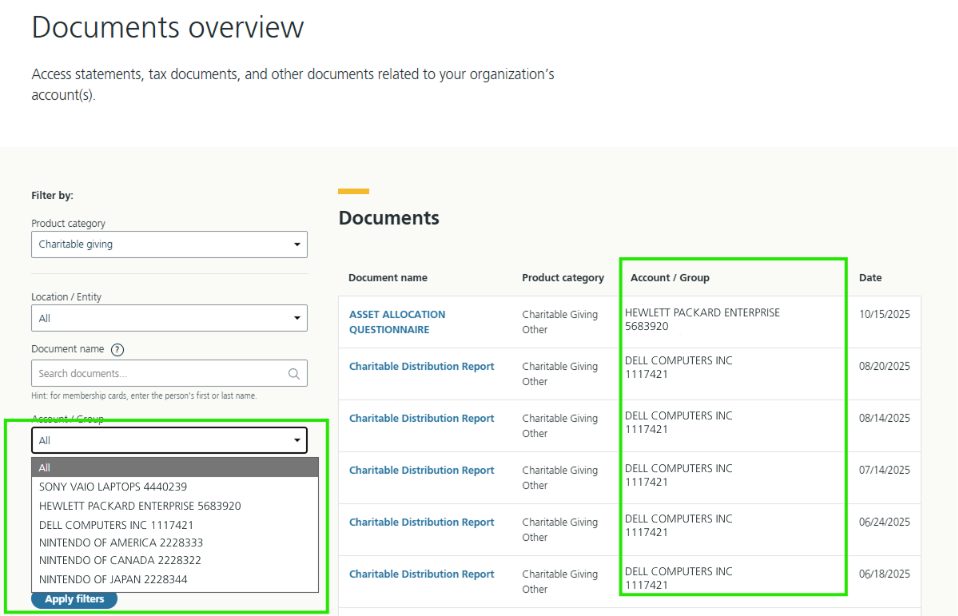
Task: Open Charitable Distribution Report dated 07/14/2025
Action: [x=422, y=471]
